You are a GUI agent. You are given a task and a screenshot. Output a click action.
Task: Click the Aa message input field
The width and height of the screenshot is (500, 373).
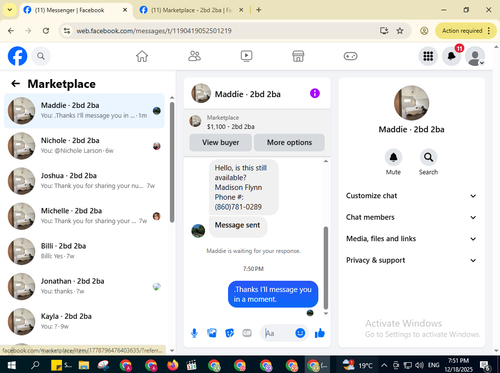tap(279, 333)
